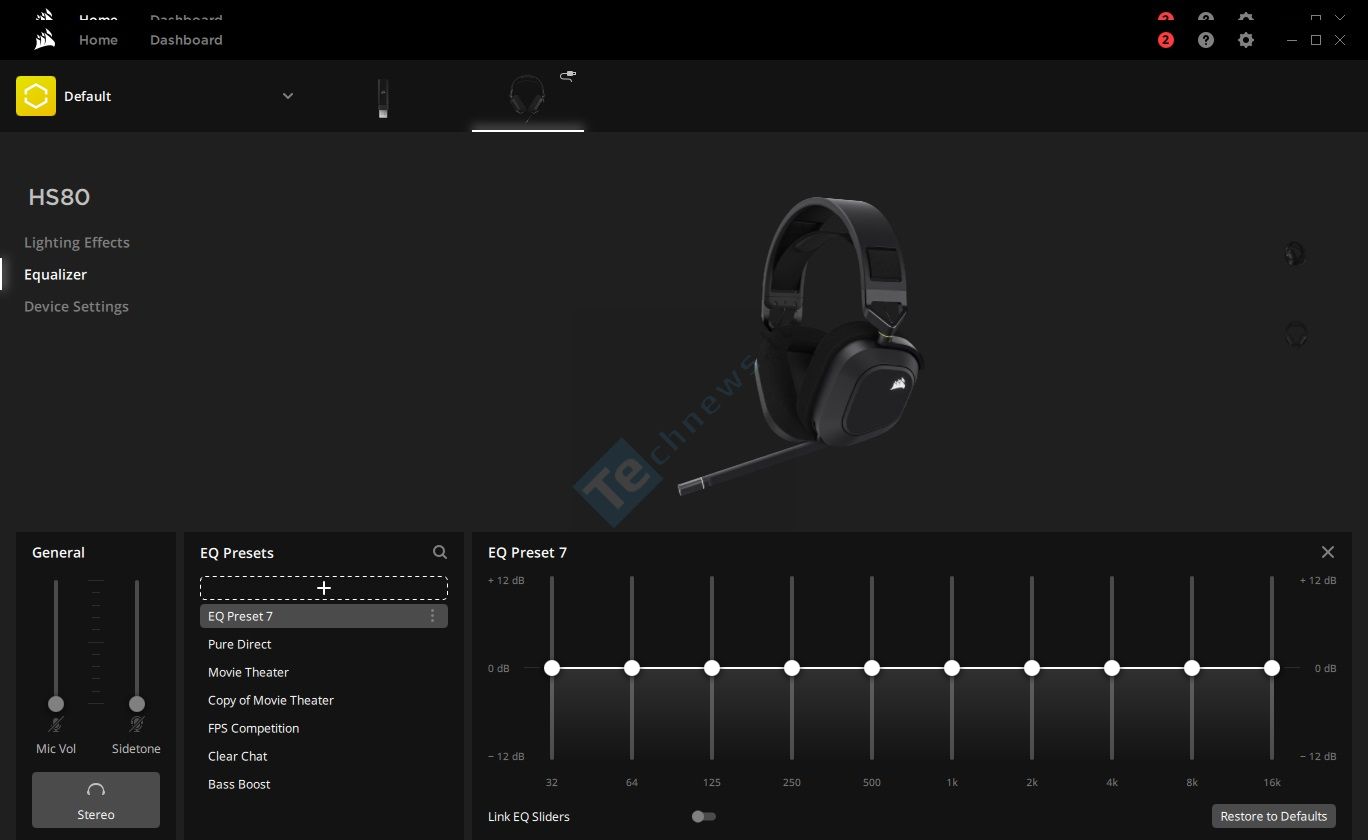Click the HS80 device title
This screenshot has width=1368, height=840.
click(x=59, y=197)
